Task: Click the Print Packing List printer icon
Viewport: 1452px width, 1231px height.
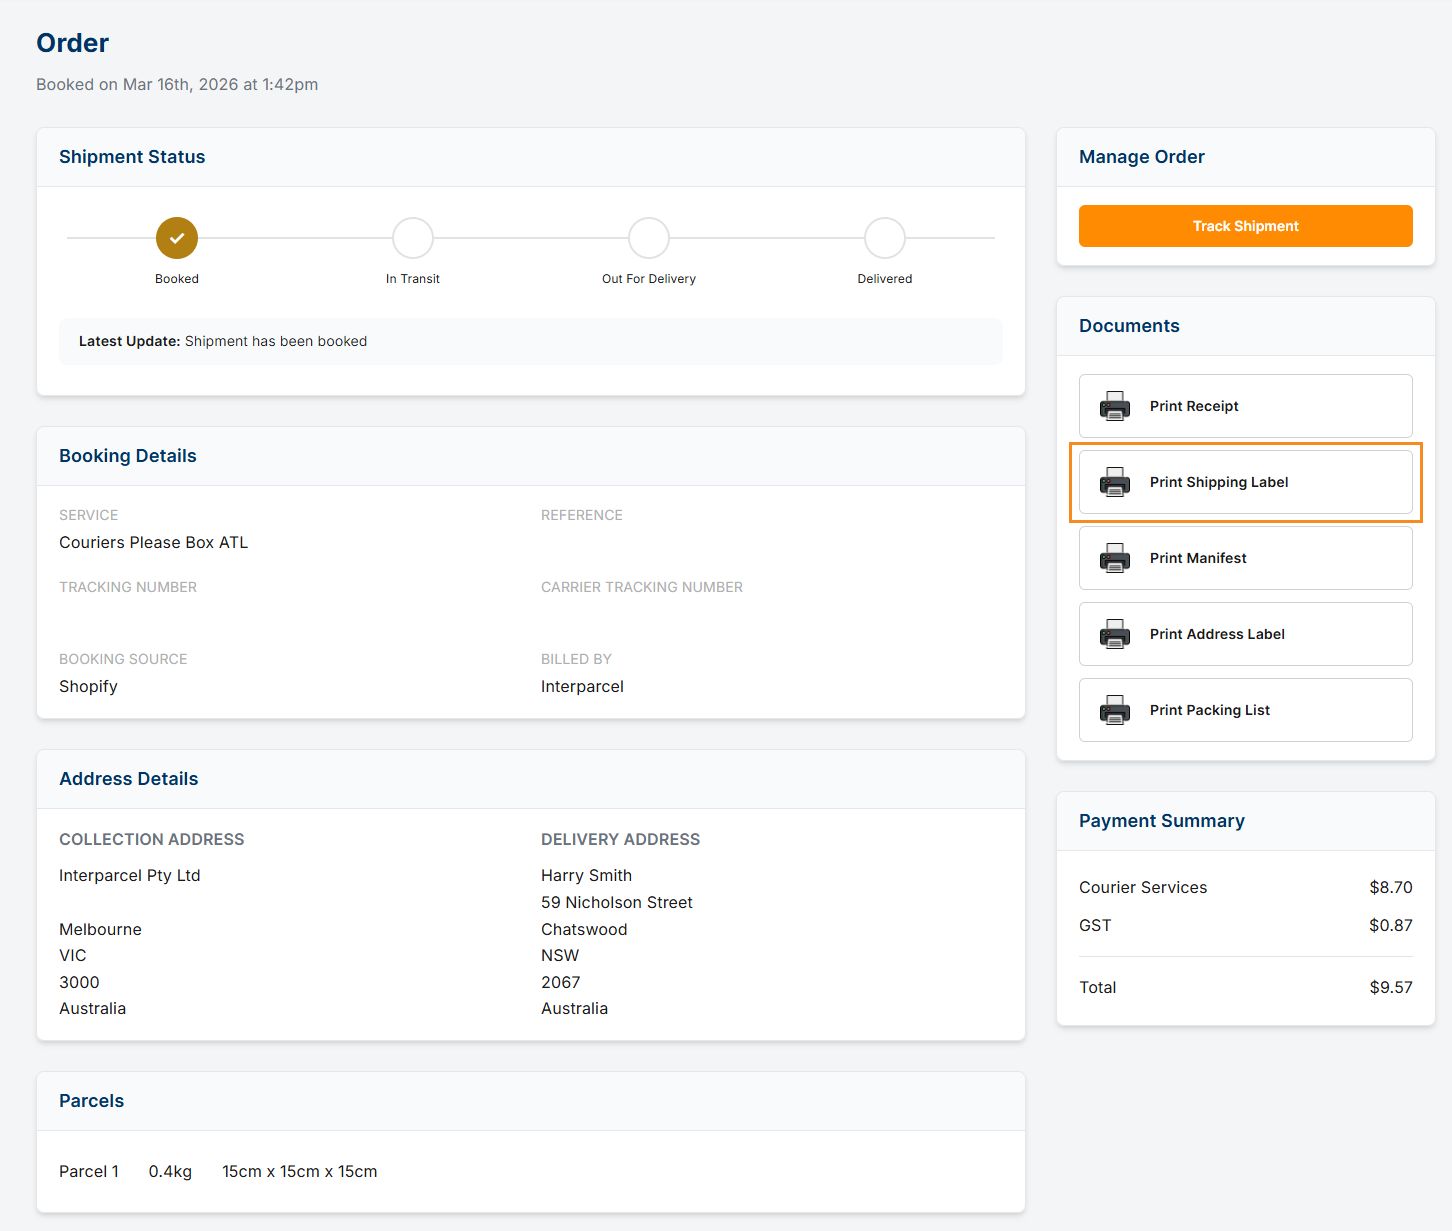Action: [1114, 710]
